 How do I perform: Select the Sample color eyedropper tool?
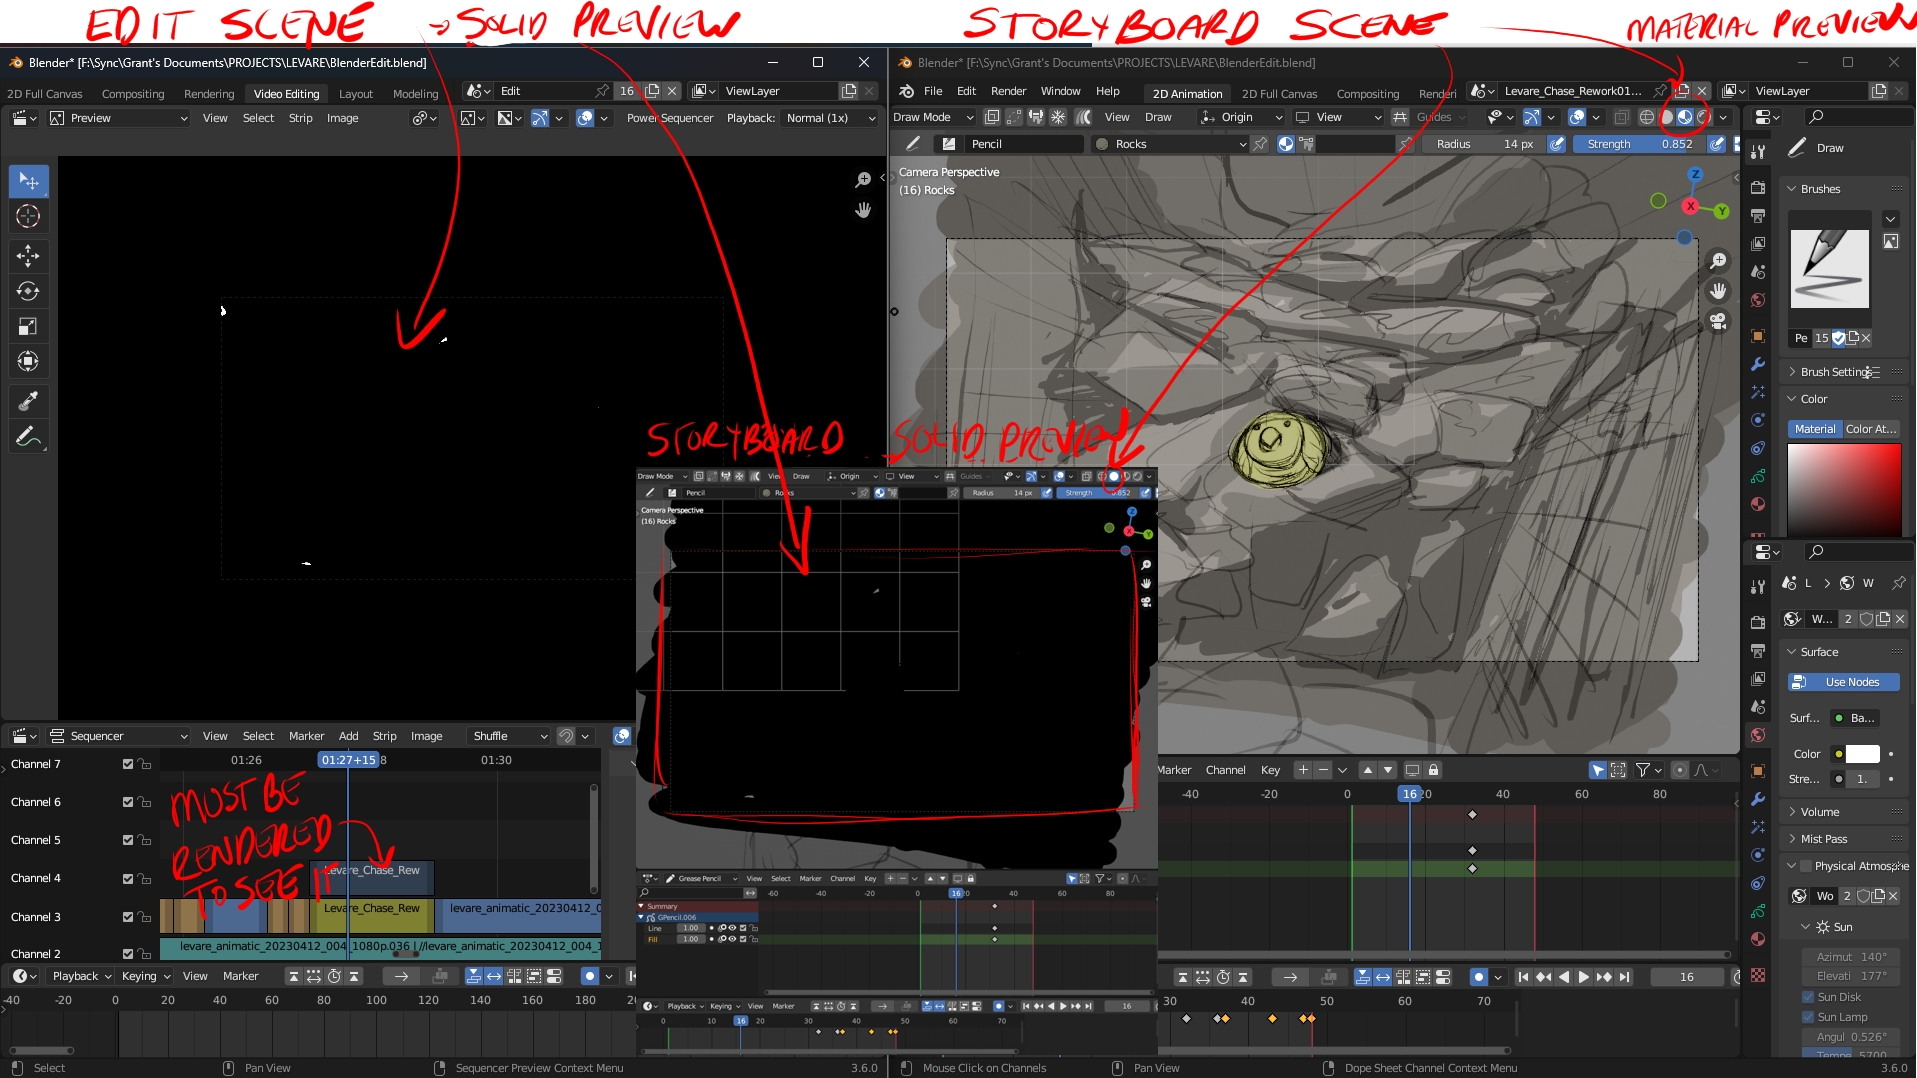(x=28, y=401)
